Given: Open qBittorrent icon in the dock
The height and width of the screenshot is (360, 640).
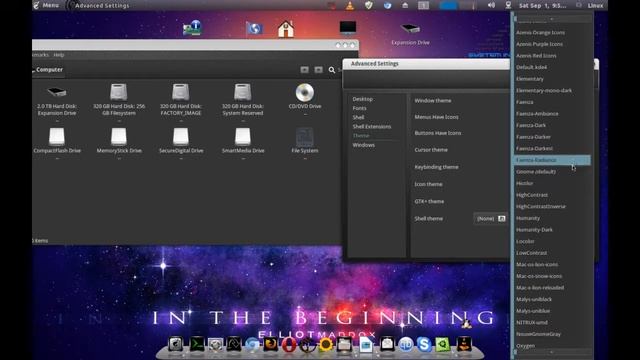Looking at the screenshot, I should tap(405, 344).
